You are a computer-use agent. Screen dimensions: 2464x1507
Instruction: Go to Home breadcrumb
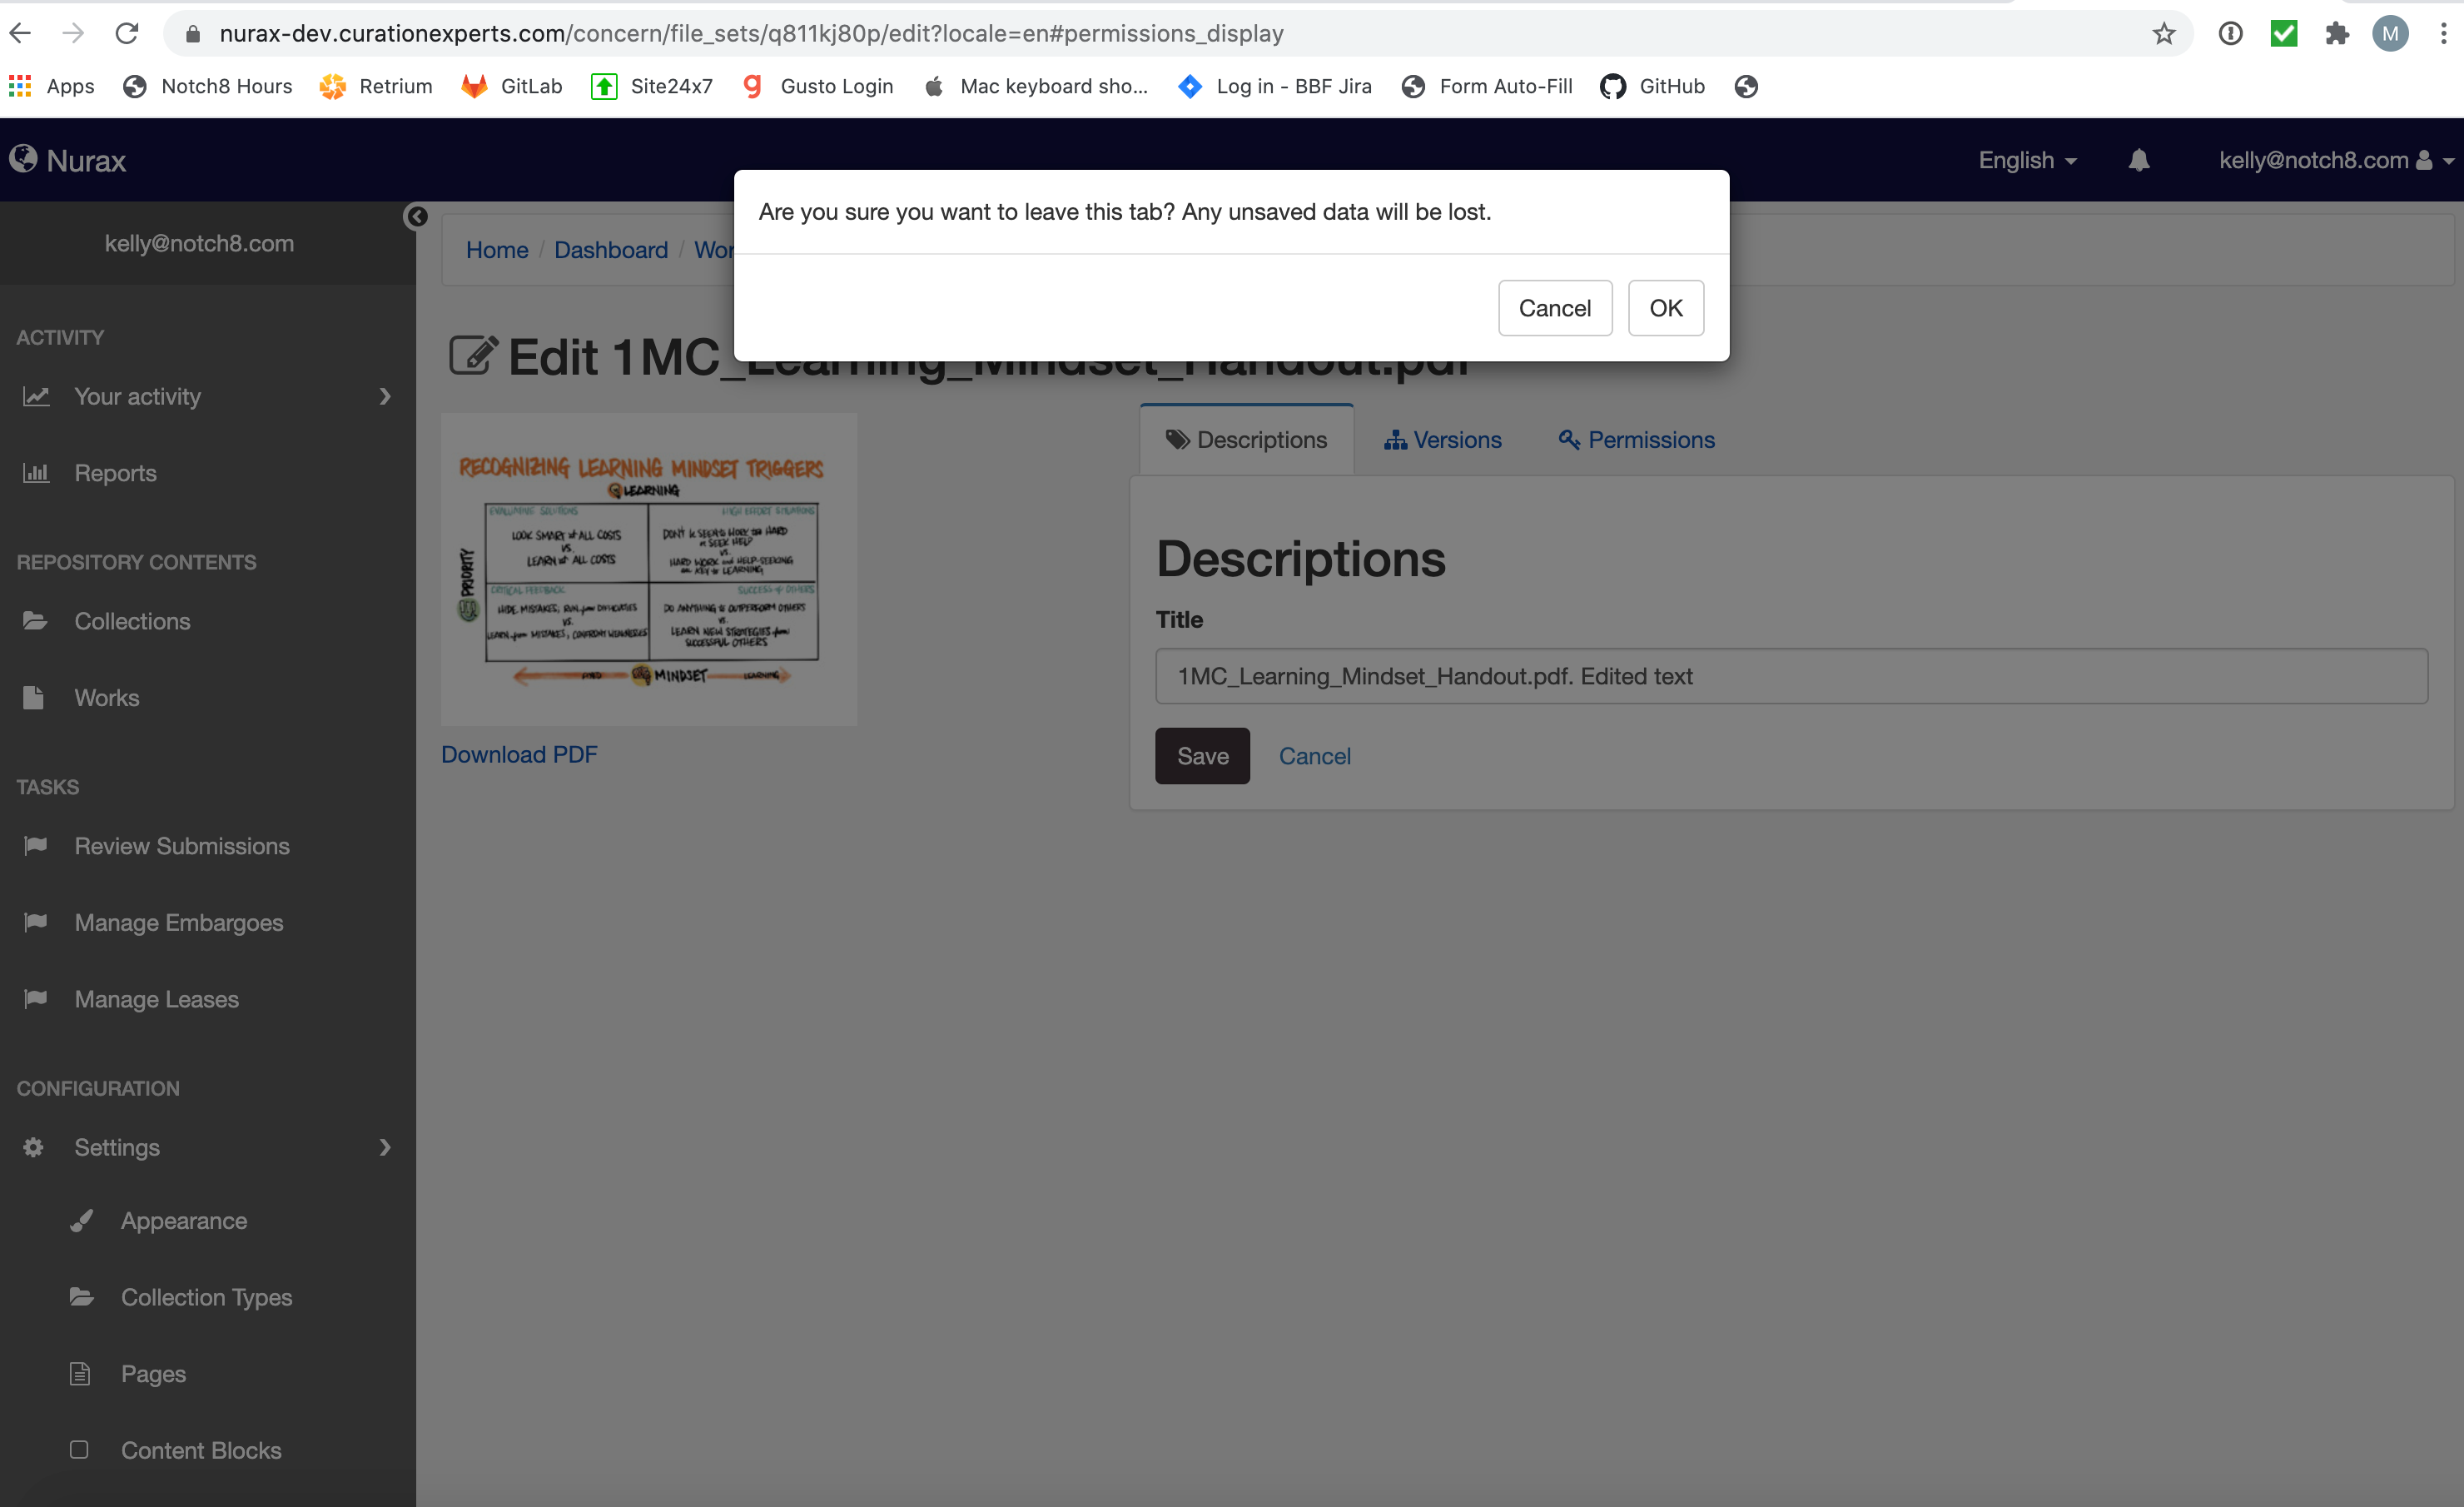click(497, 250)
